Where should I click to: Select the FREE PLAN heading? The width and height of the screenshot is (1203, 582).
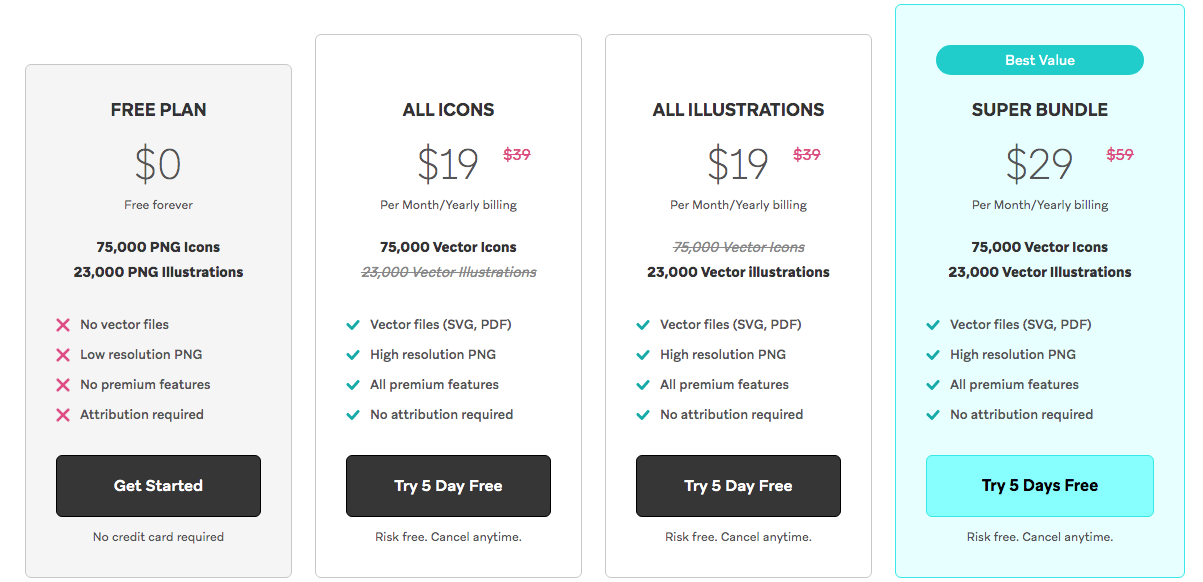(158, 110)
